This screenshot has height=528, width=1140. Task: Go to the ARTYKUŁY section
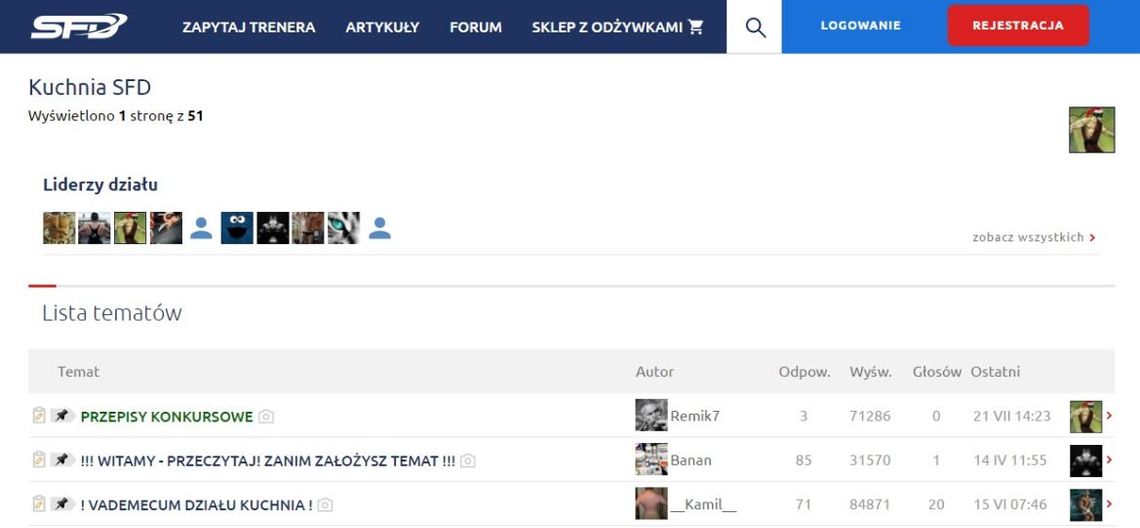coord(382,27)
